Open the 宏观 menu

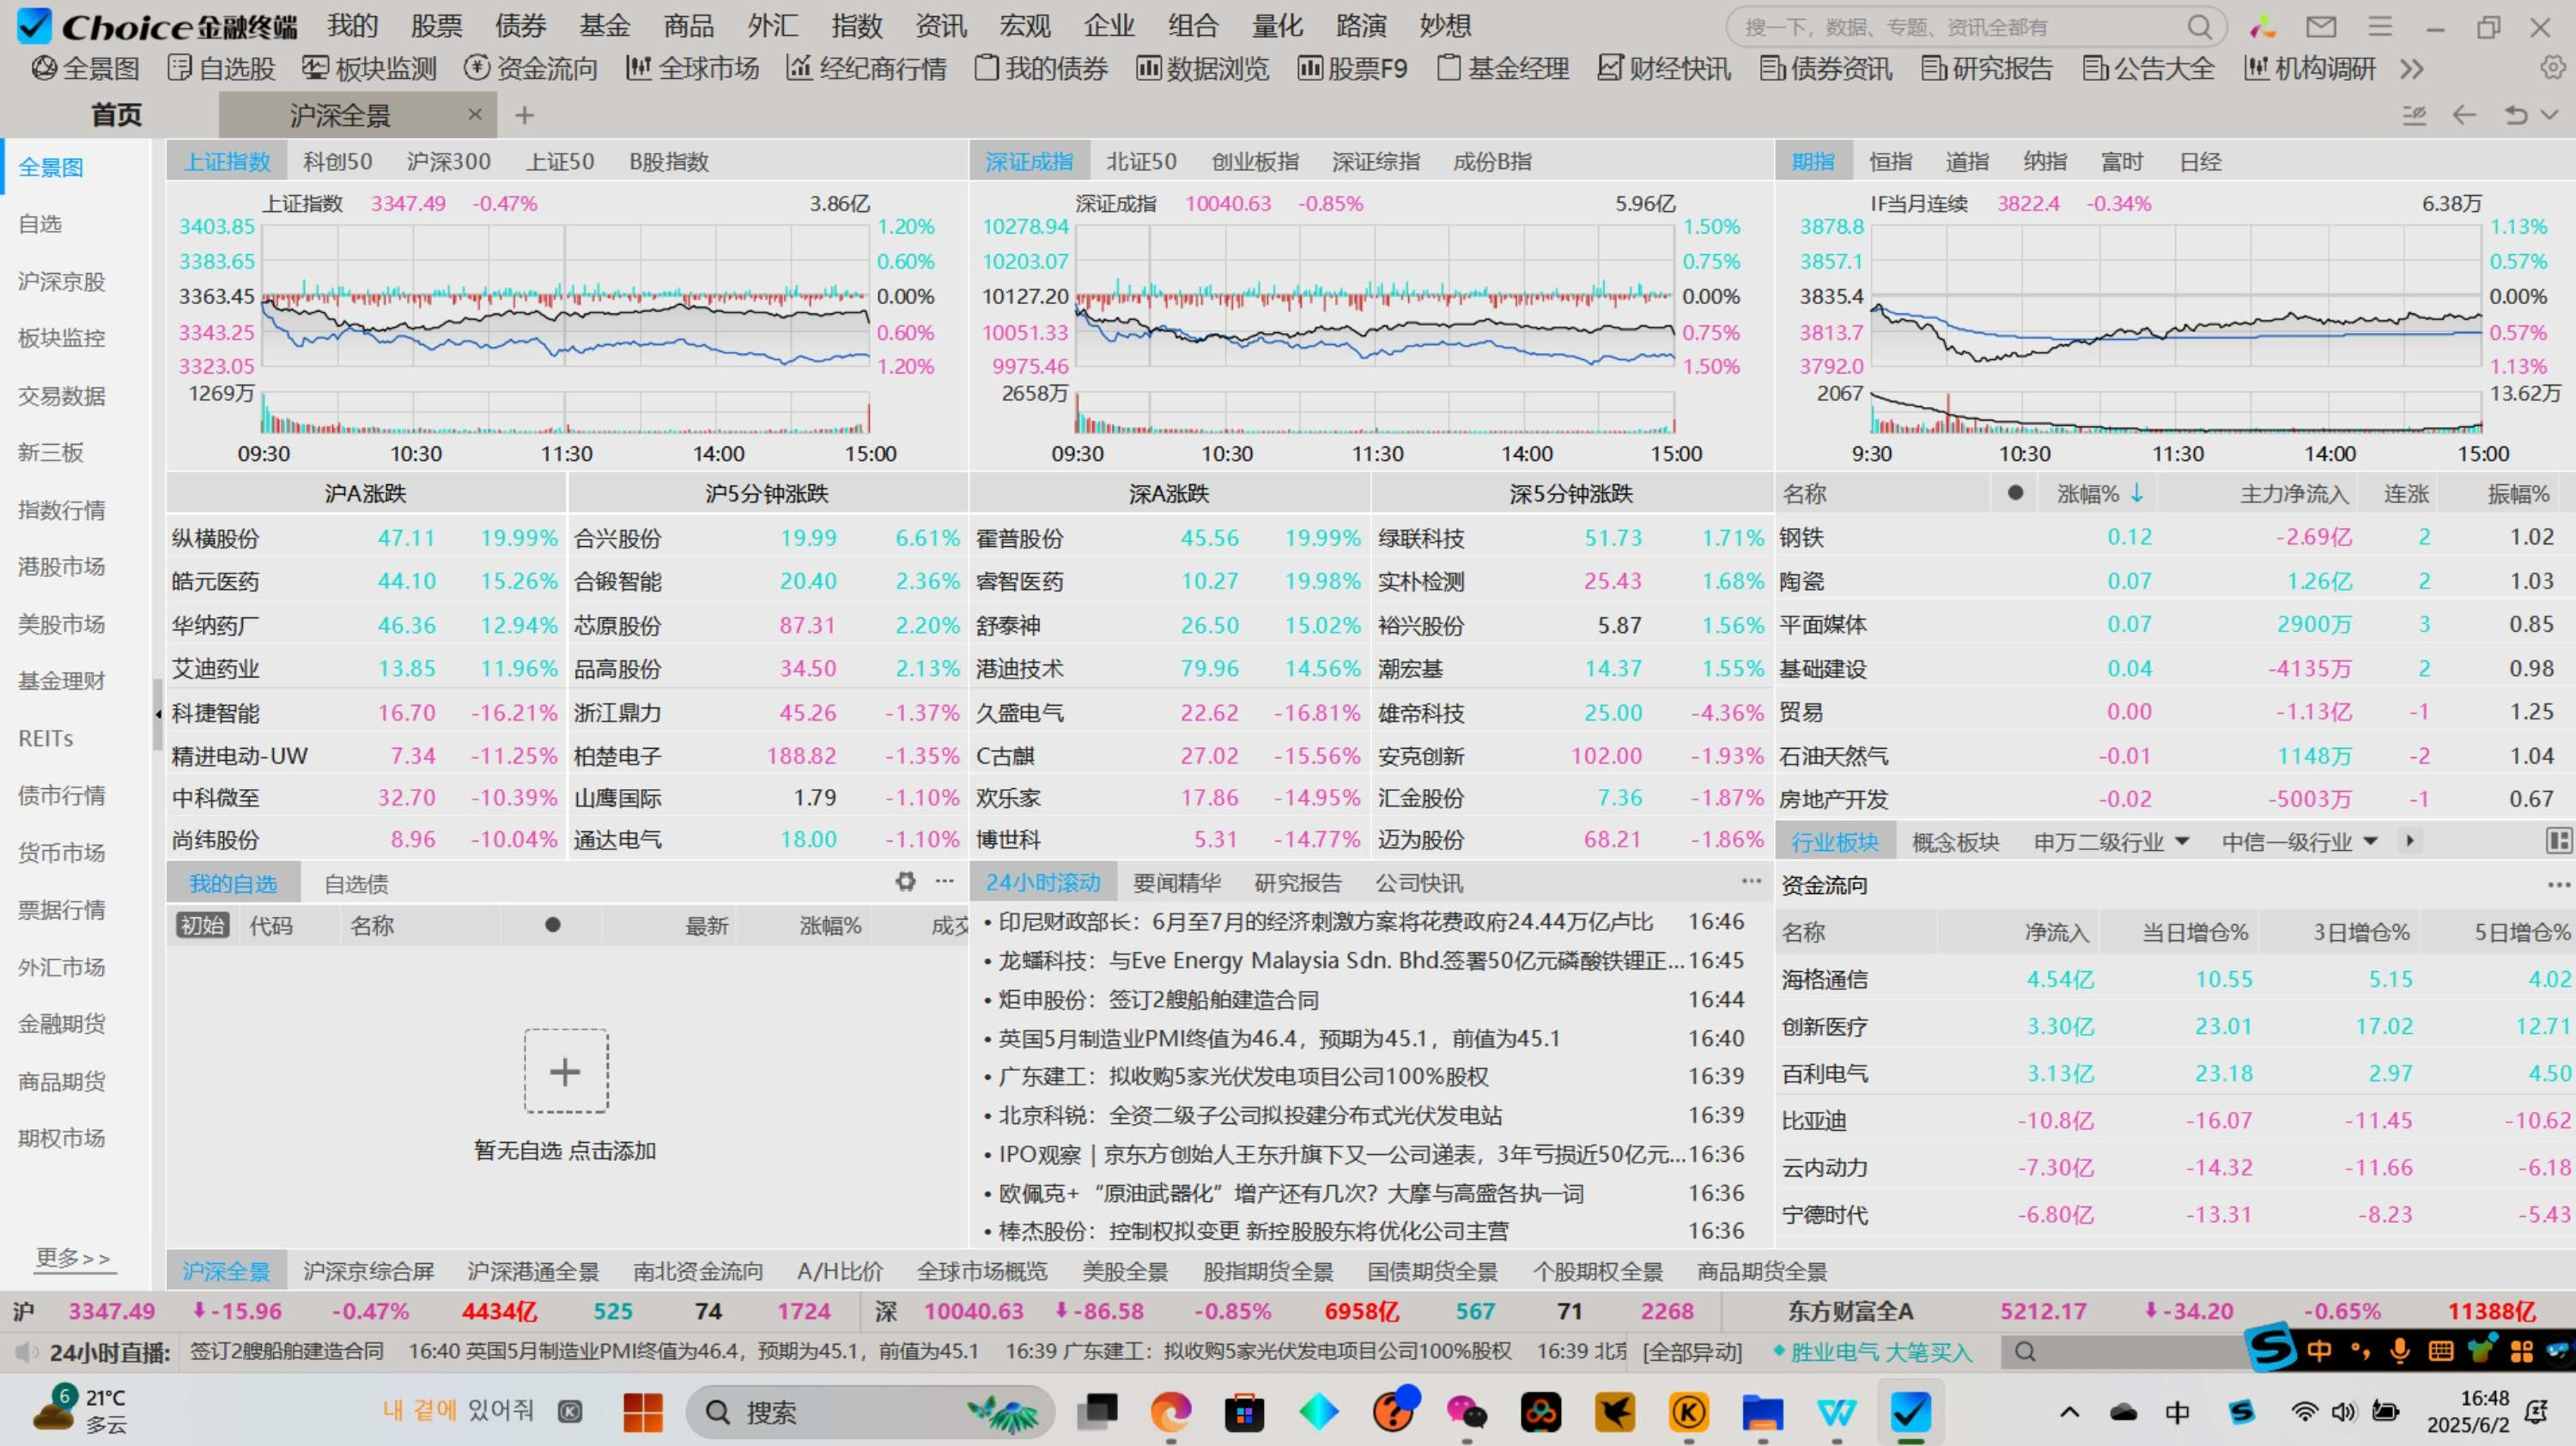coord(1024,25)
